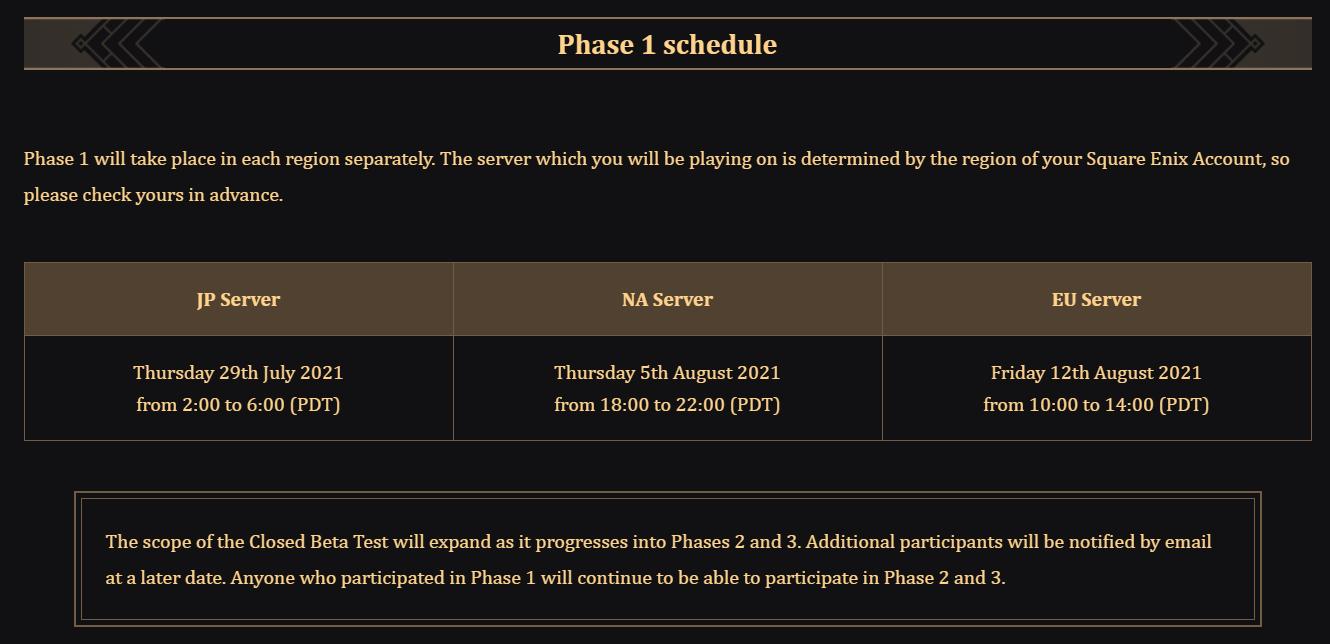The height and width of the screenshot is (644, 1330).
Task: Click the "Friday 12th August 2021" date
Action: 1096,373
